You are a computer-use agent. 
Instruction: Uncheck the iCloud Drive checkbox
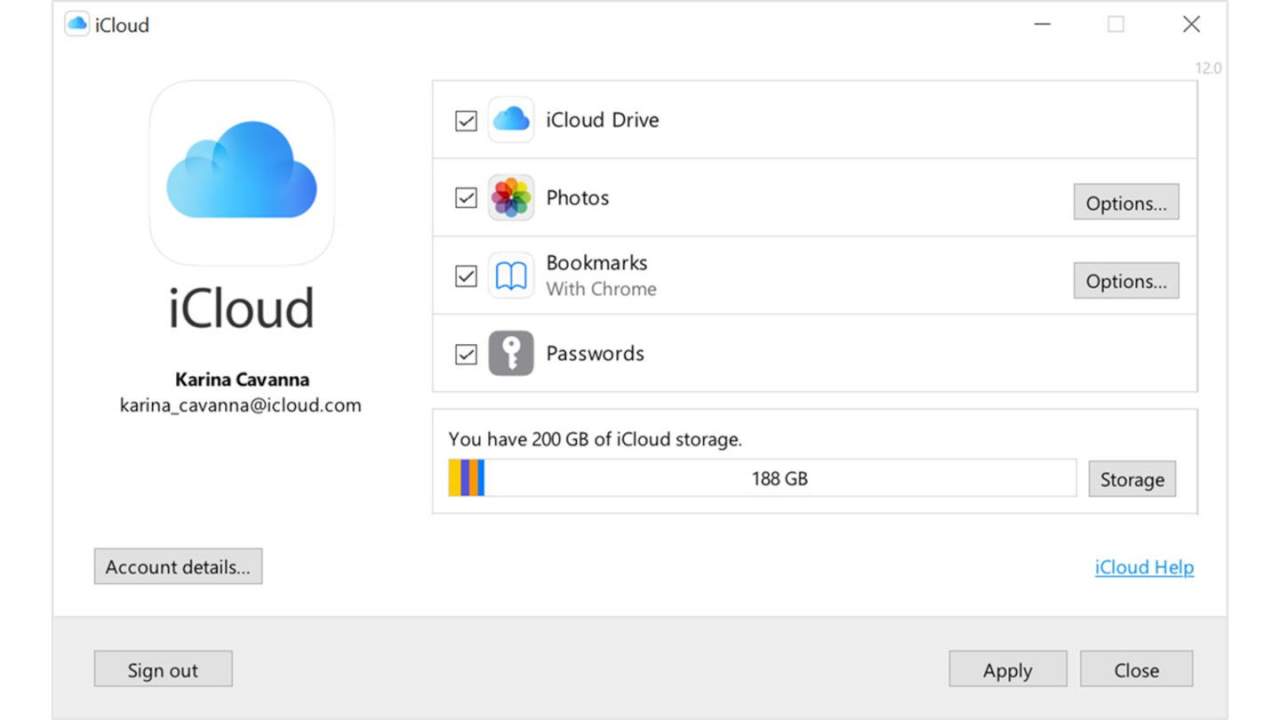466,120
